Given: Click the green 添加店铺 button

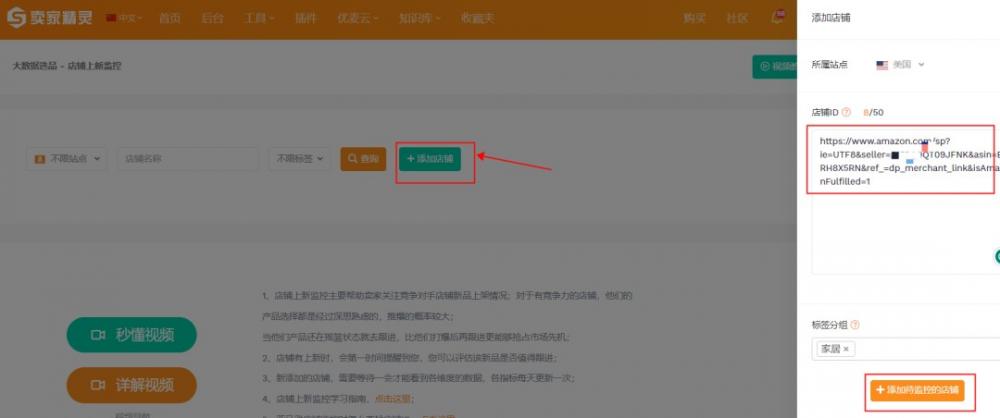Looking at the screenshot, I should click(x=429, y=159).
